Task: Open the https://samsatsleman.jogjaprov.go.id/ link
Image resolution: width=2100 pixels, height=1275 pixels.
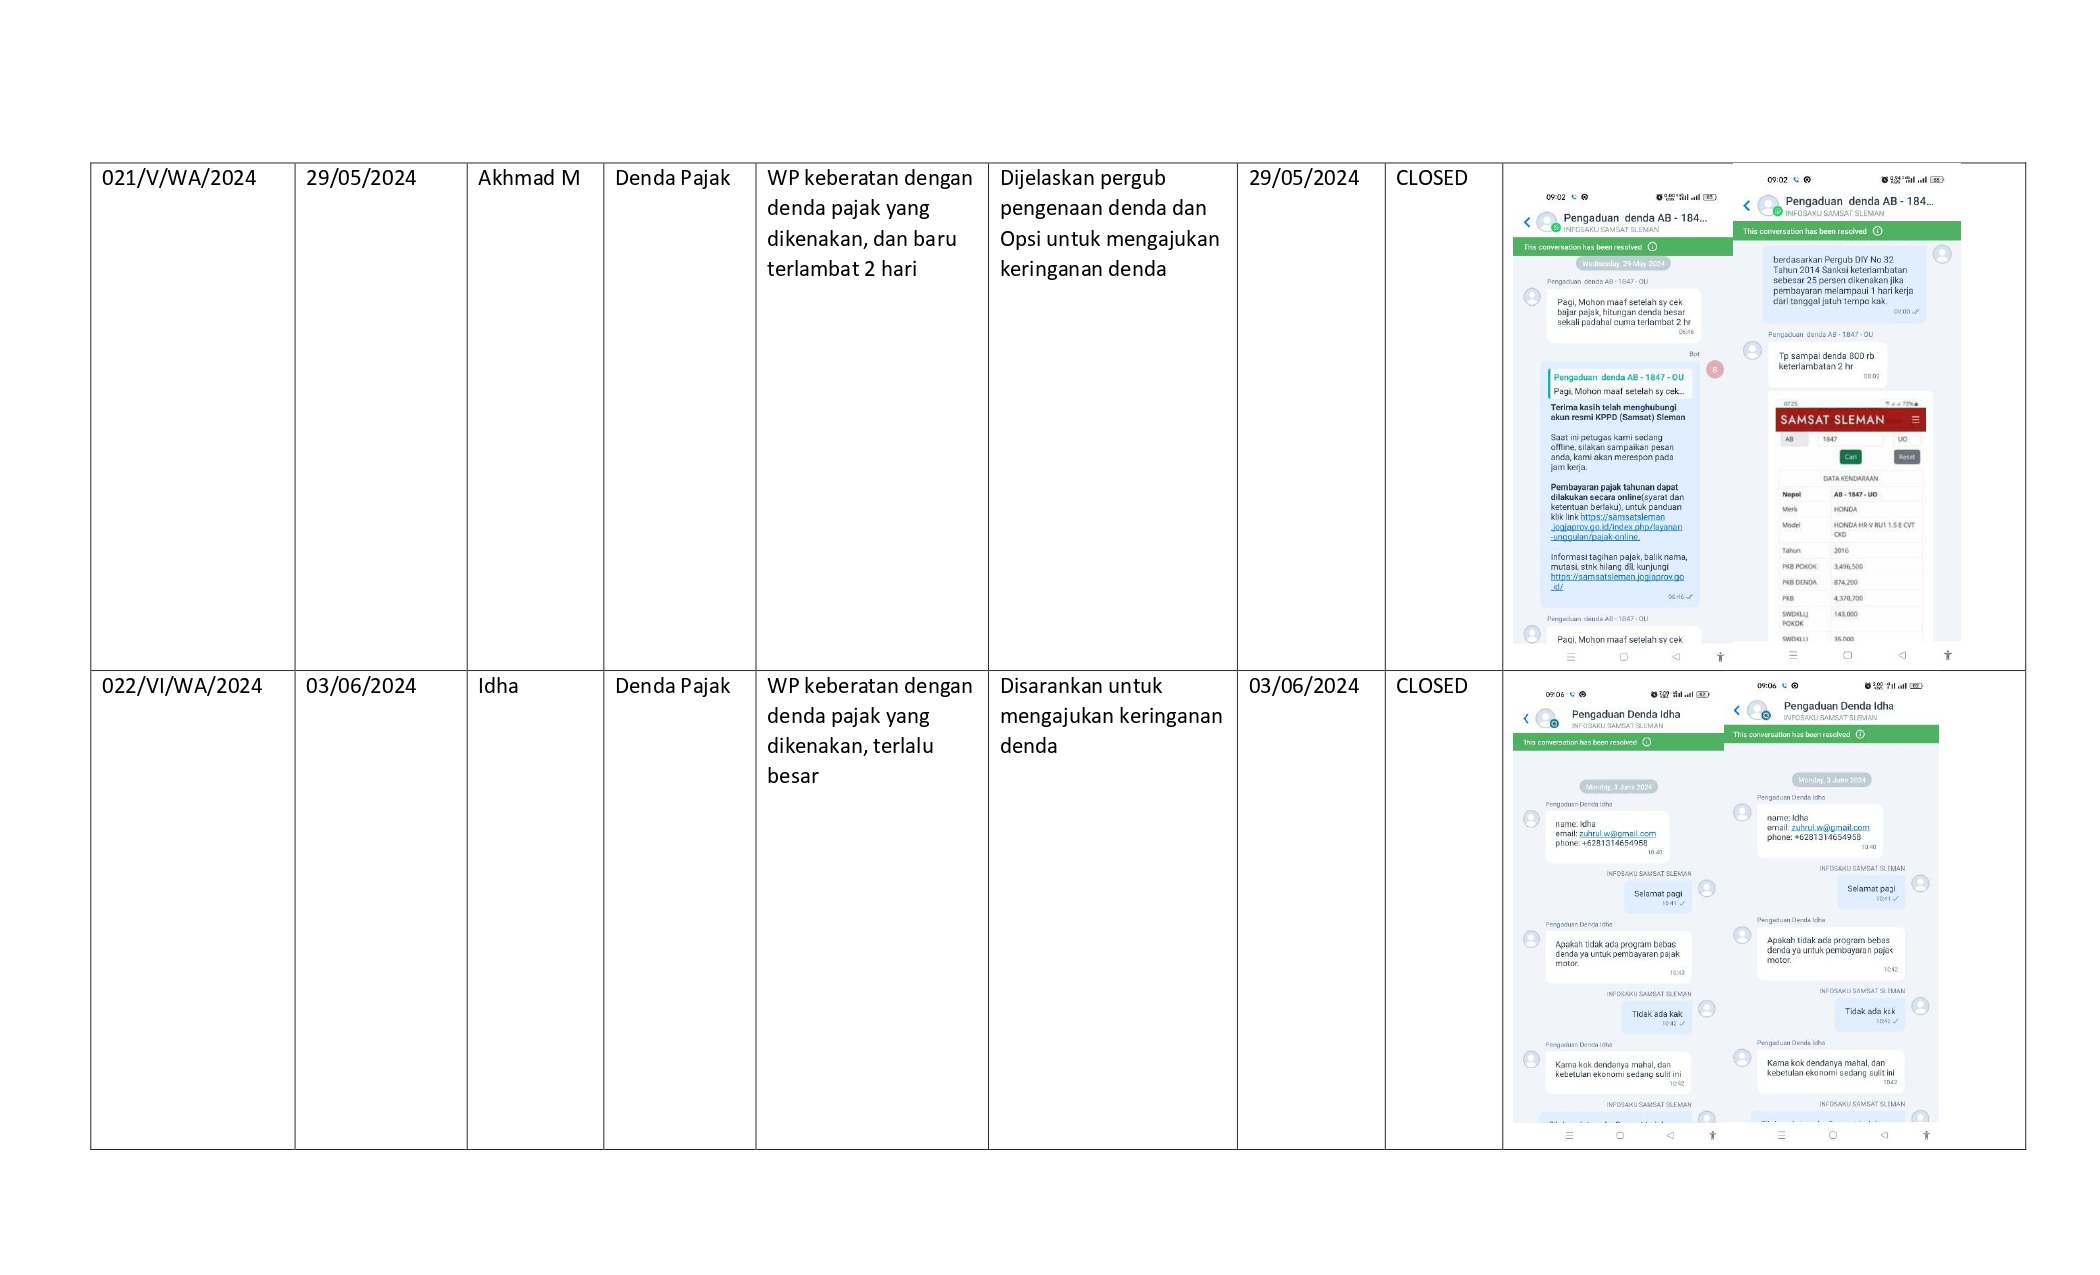Action: [1617, 582]
